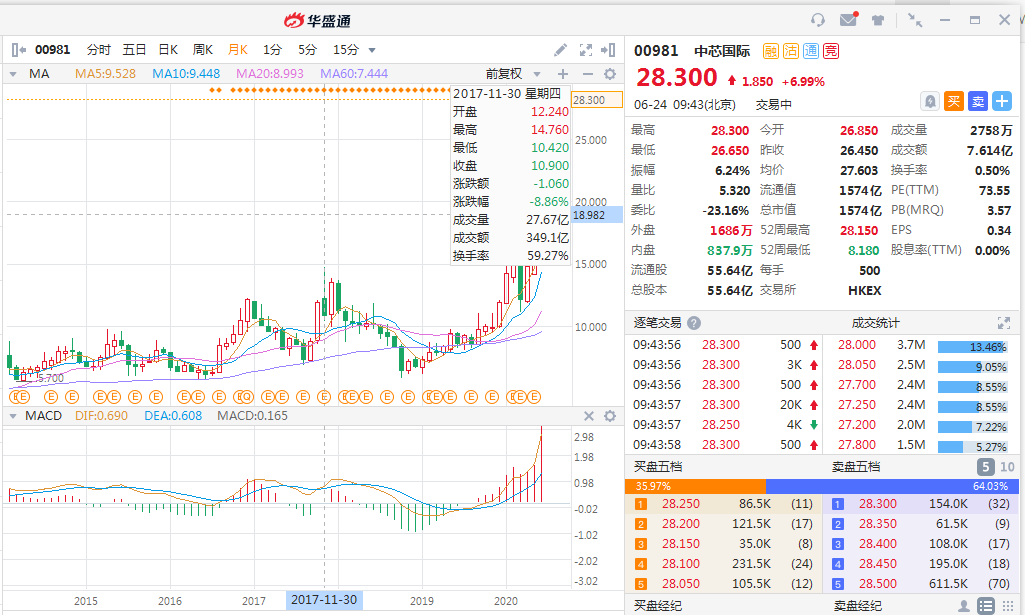Open the skin theme shirt icon
The width and height of the screenshot is (1025, 615).
click(878, 20)
